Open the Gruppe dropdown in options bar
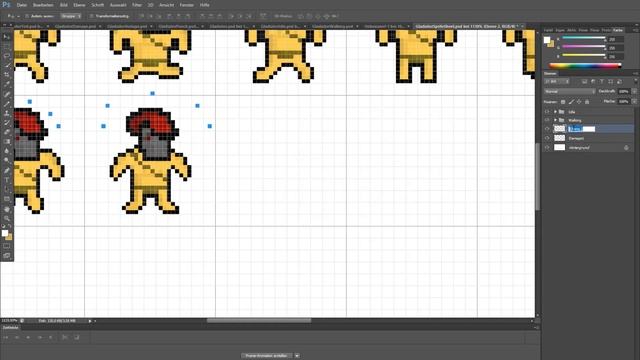This screenshot has width=640, height=360. coord(71,16)
